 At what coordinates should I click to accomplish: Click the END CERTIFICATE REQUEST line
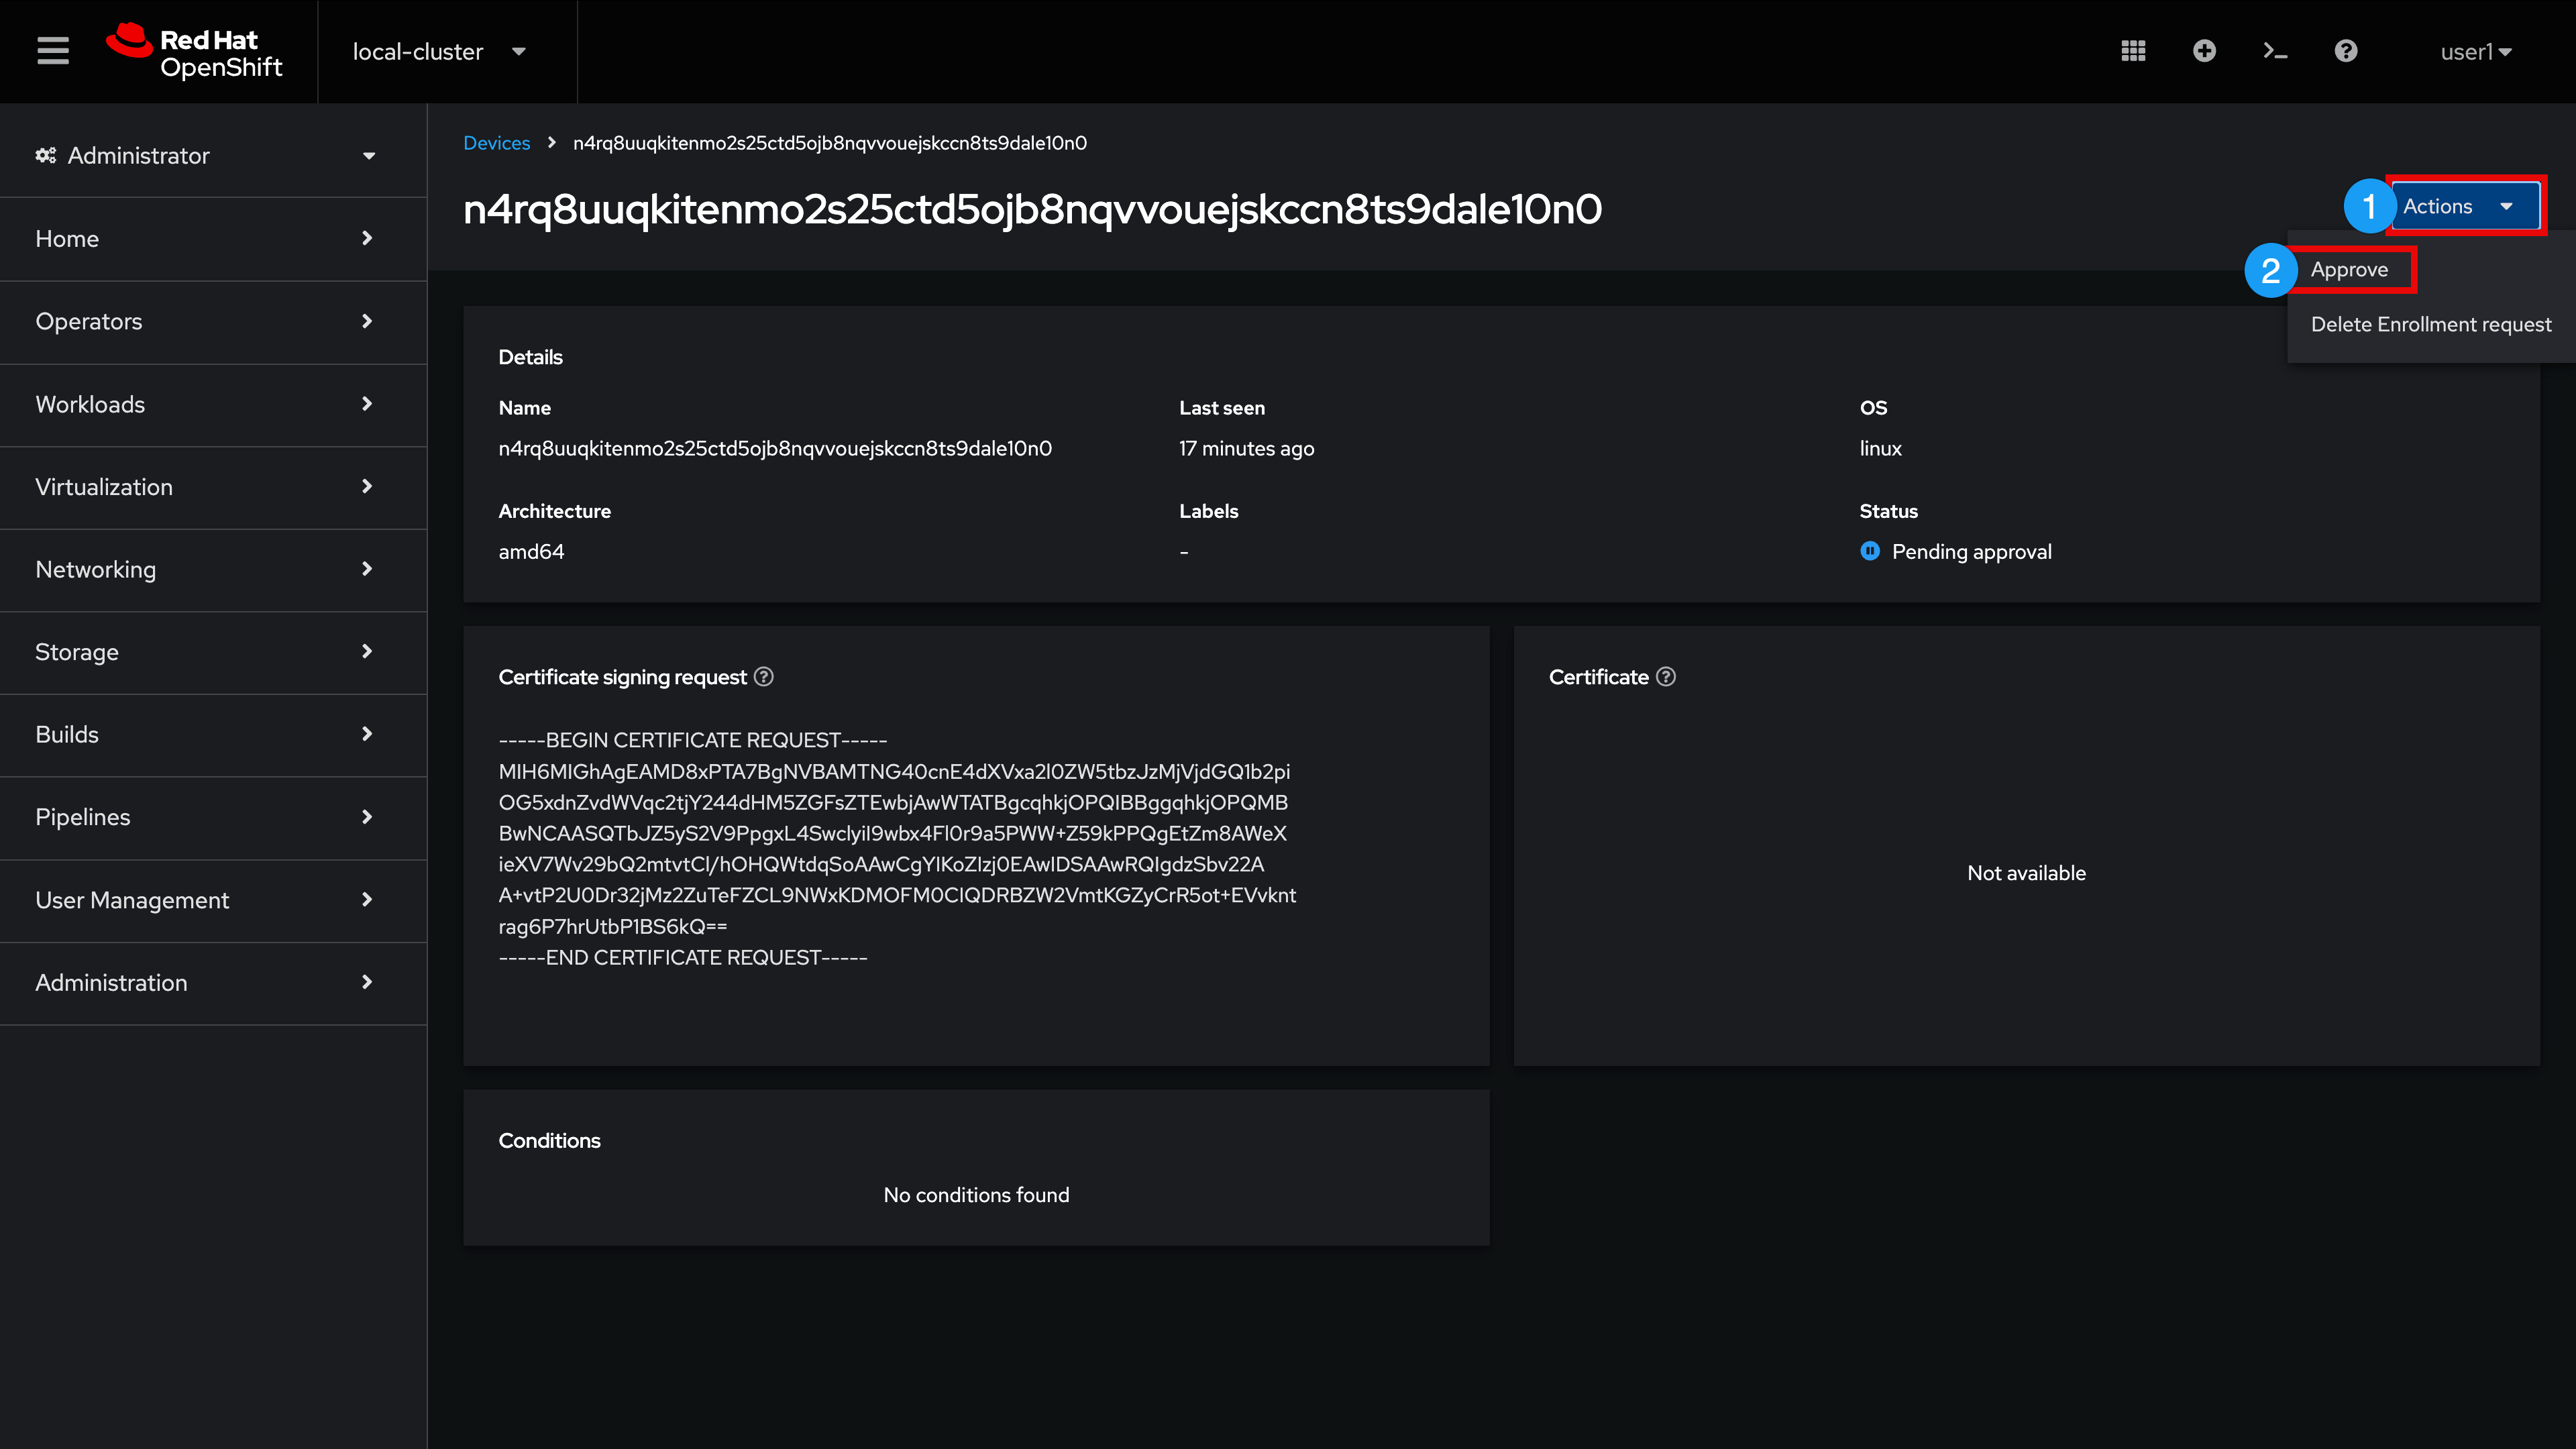coord(683,957)
